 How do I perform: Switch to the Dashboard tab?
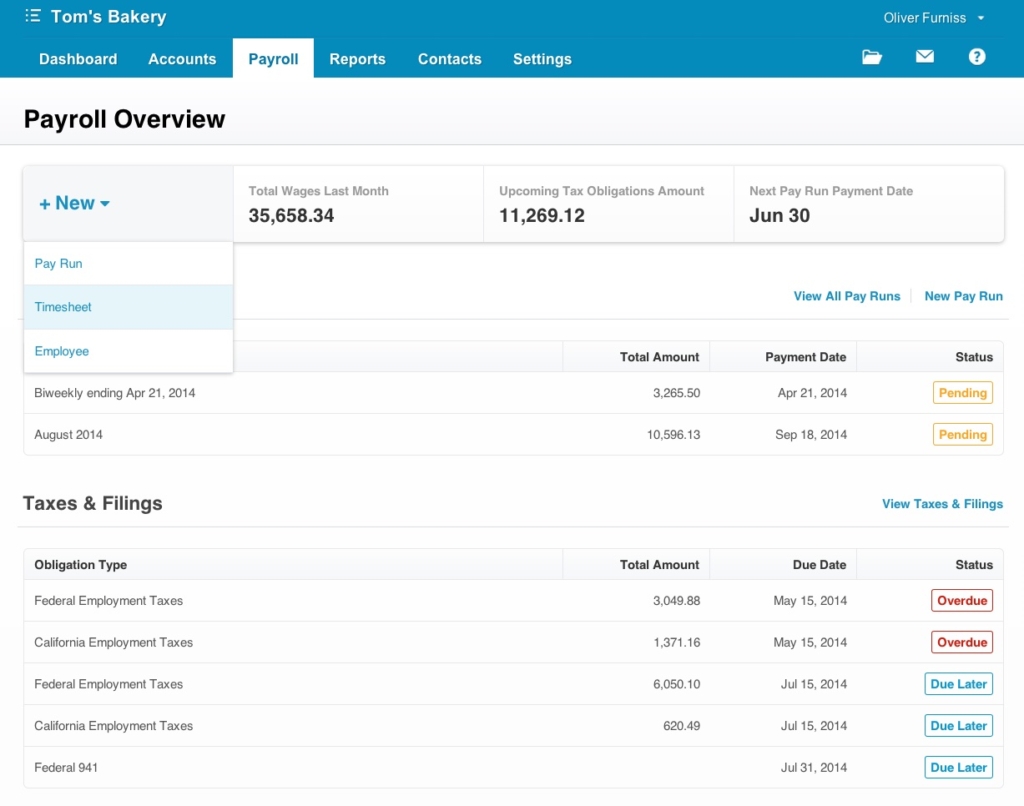coord(78,59)
